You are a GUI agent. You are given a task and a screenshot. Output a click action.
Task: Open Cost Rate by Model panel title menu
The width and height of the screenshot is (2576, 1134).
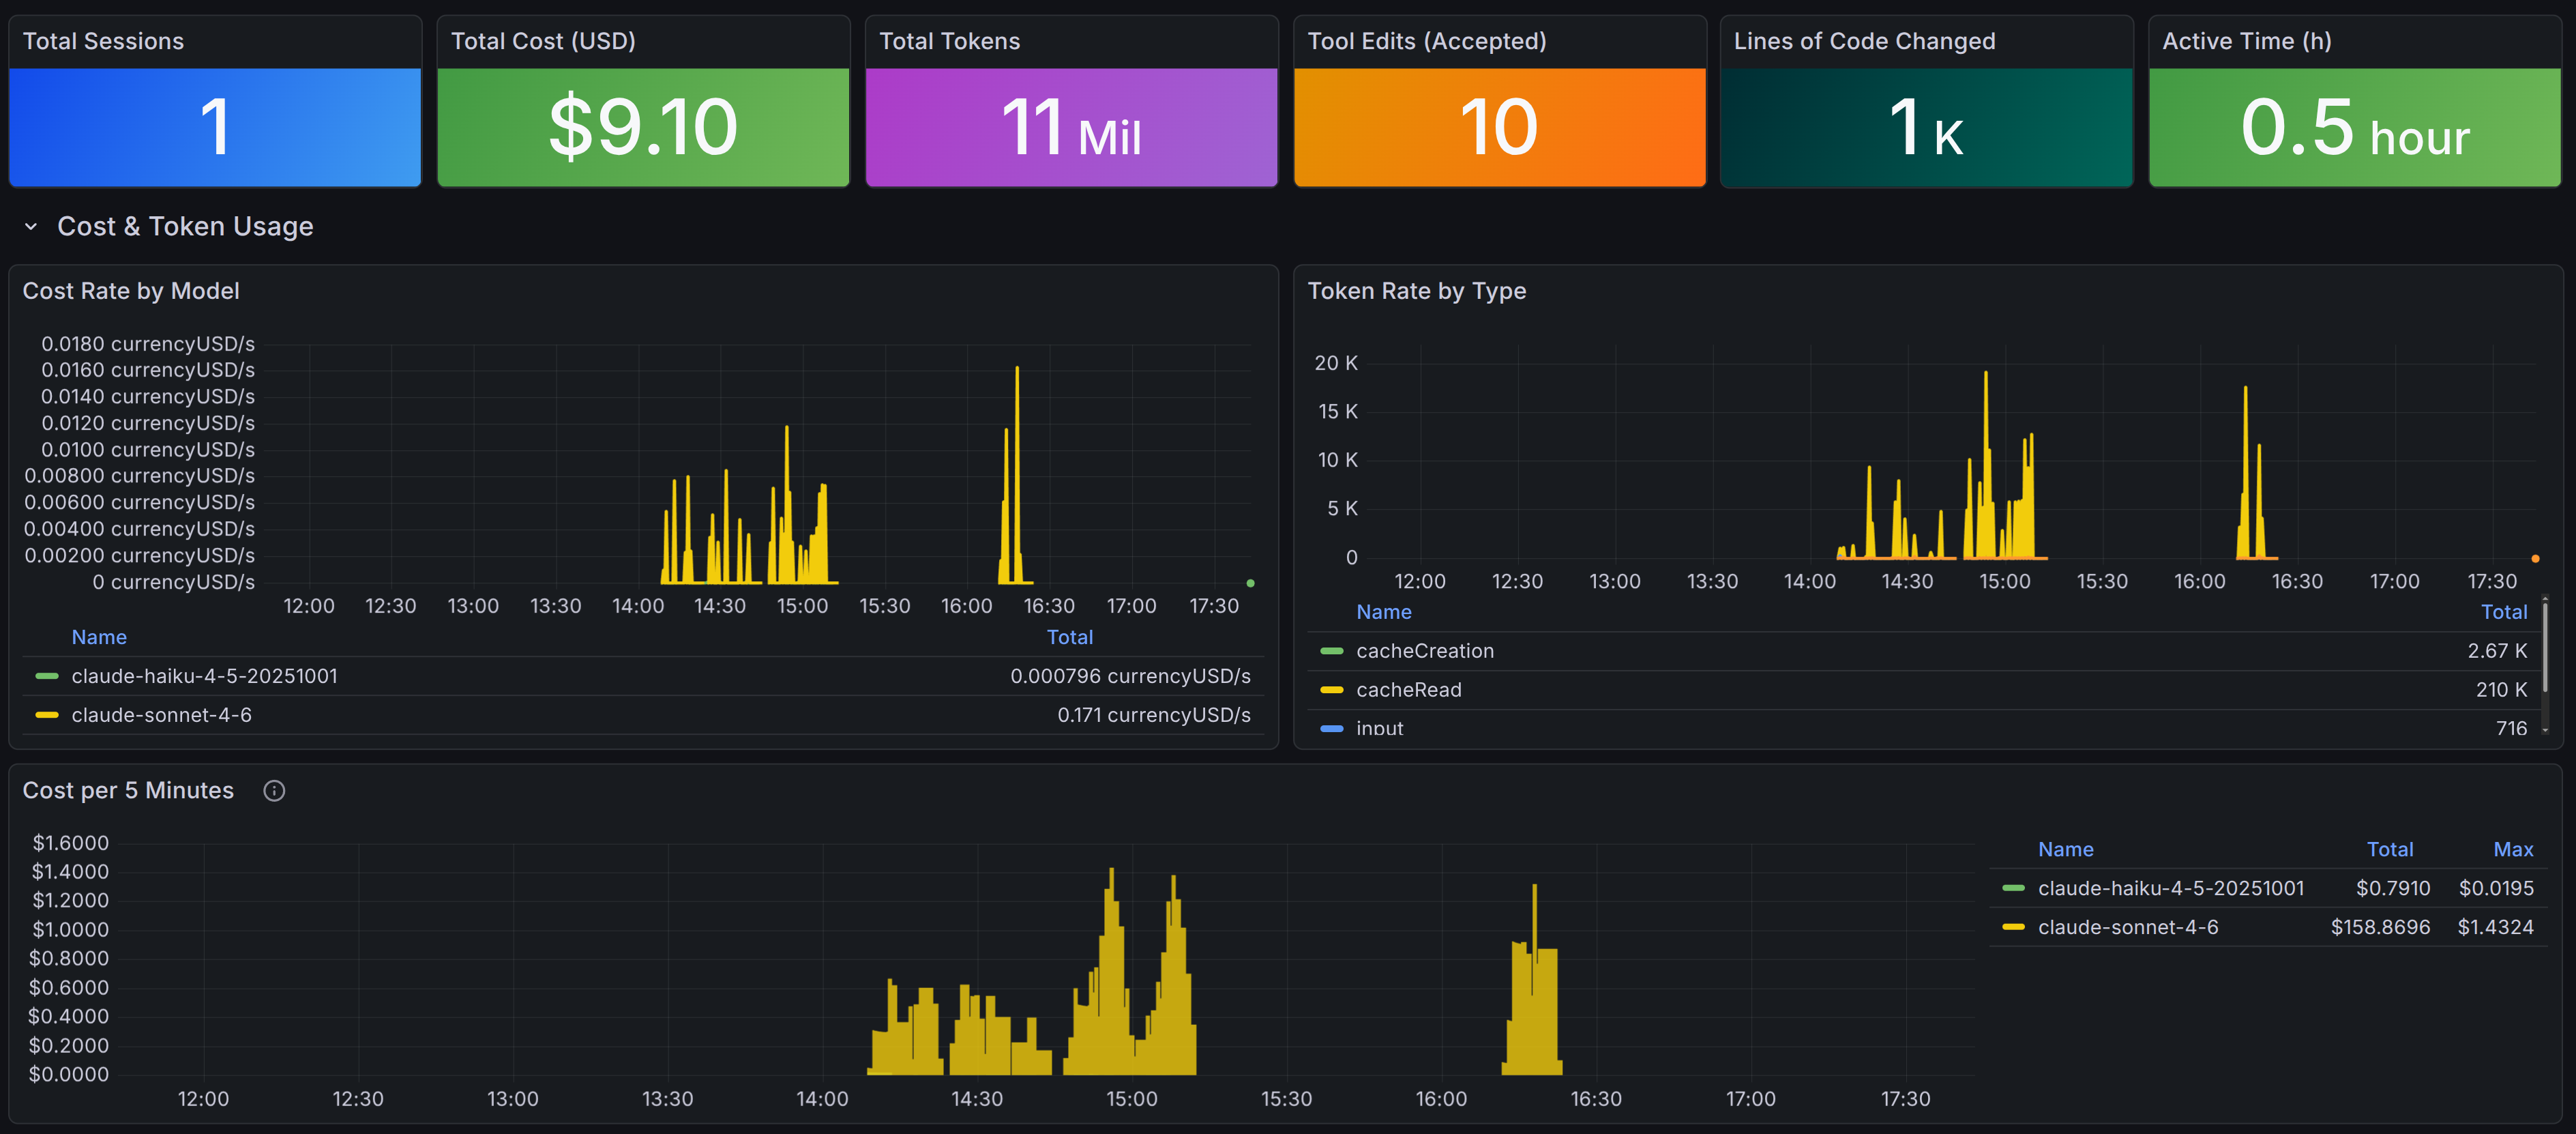[x=131, y=291]
